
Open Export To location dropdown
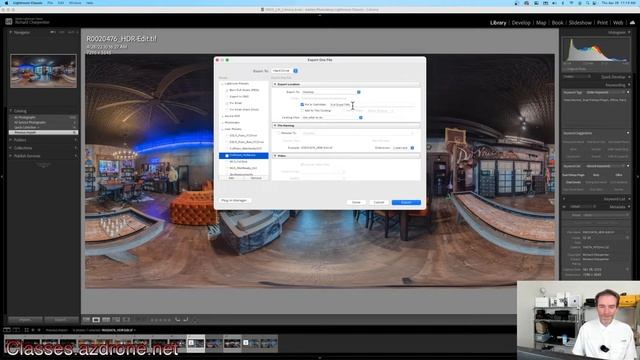[331, 92]
